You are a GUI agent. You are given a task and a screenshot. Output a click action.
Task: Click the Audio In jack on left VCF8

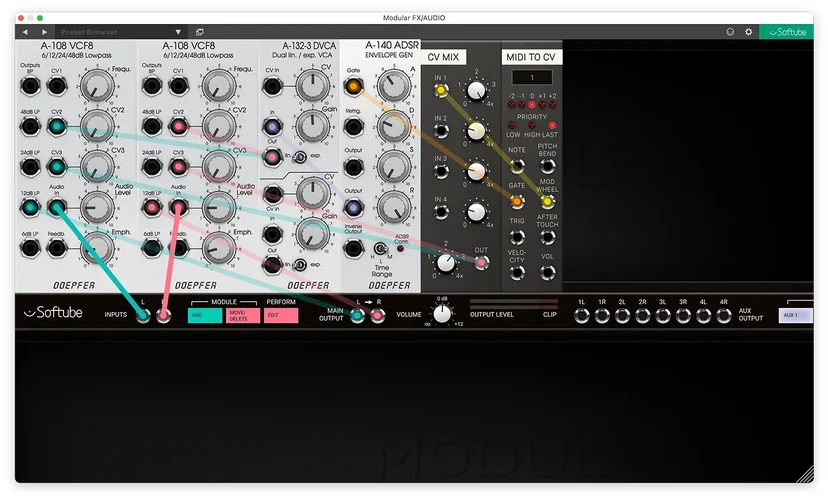pos(57,207)
